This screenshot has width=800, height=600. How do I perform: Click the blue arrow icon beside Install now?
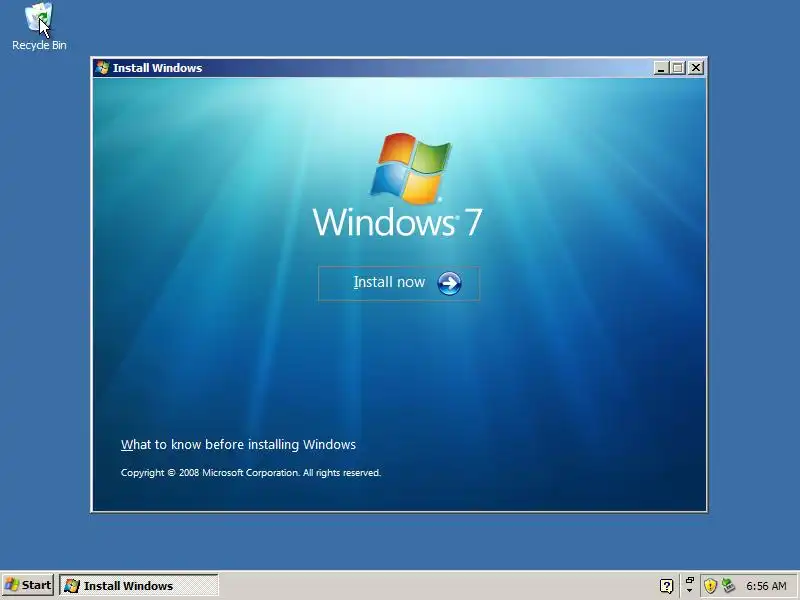coord(449,283)
